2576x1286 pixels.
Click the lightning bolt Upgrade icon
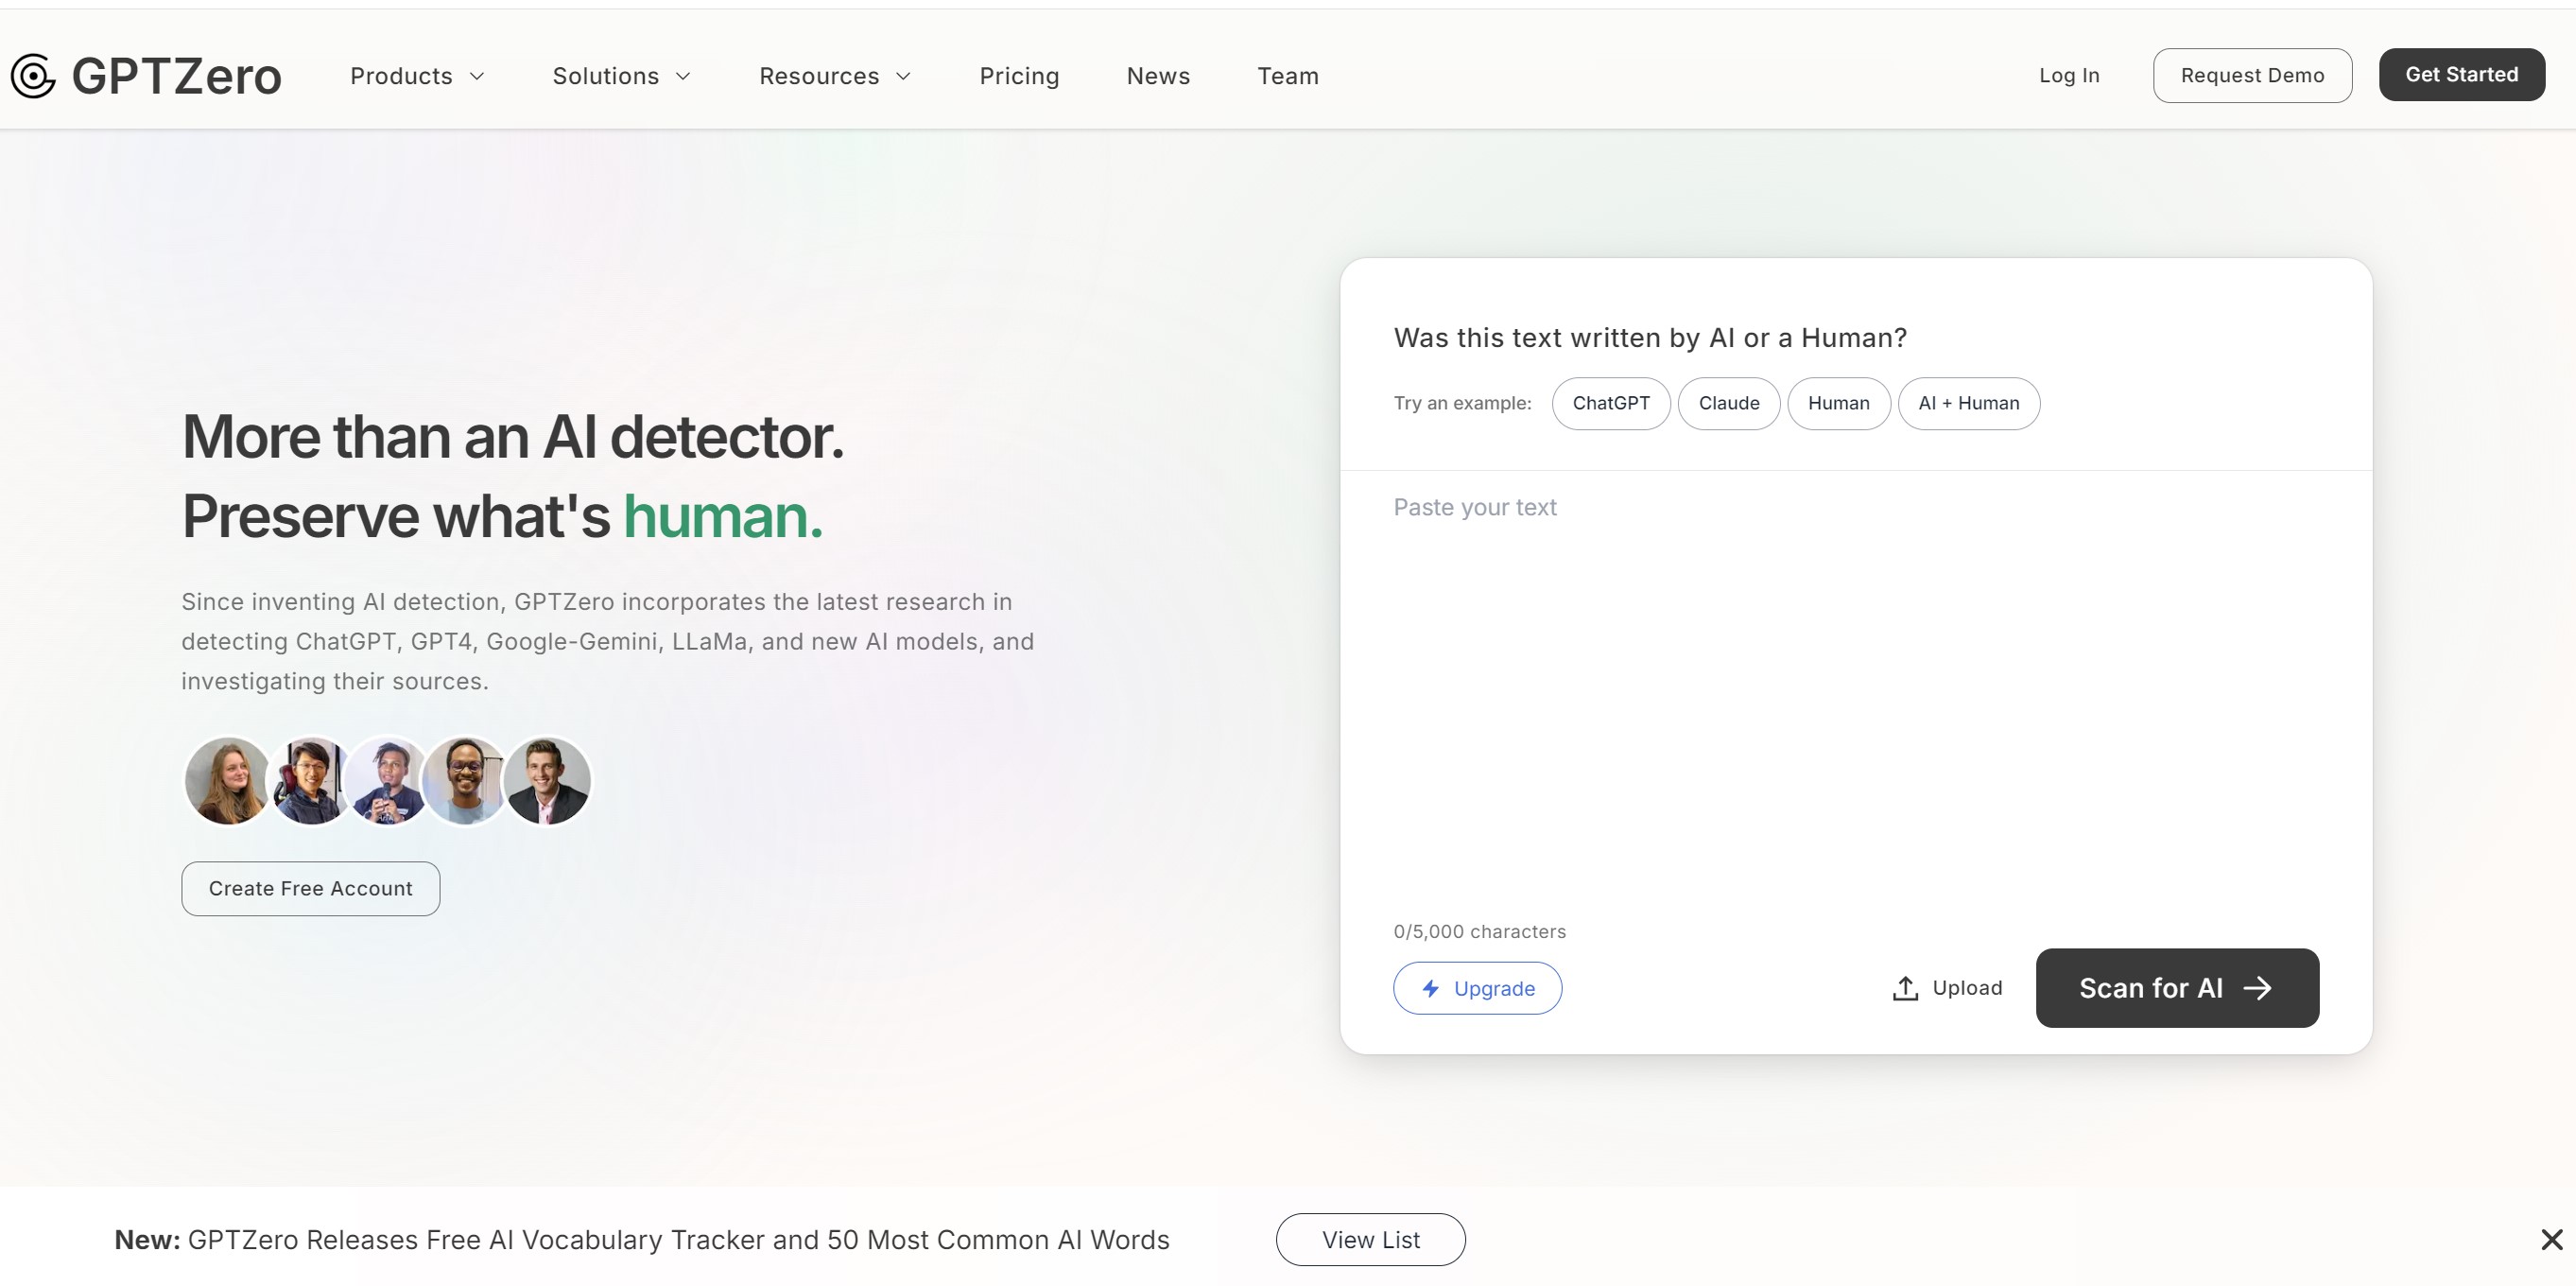pos(1431,988)
